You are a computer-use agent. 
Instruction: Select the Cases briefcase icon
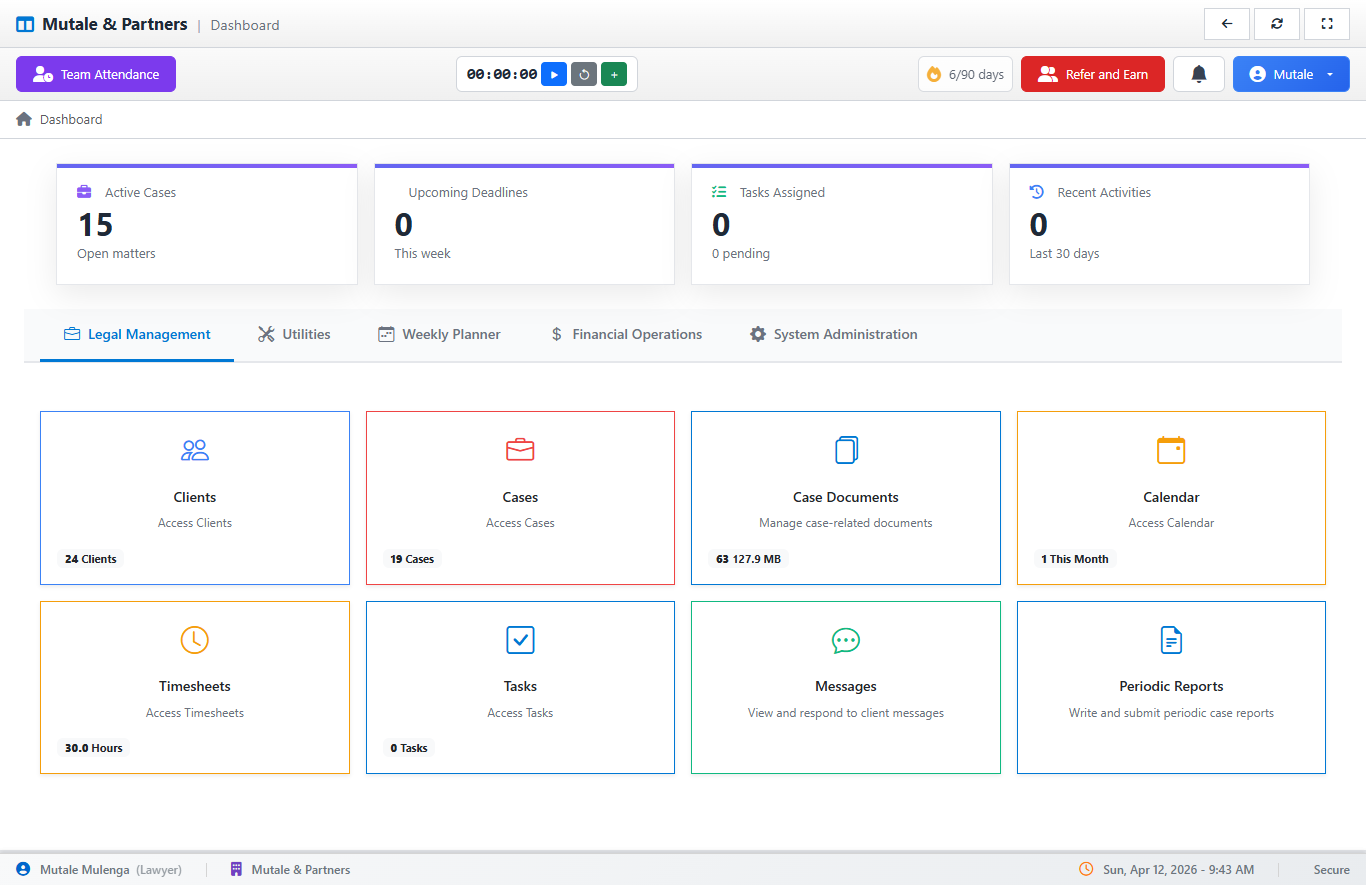click(x=520, y=450)
